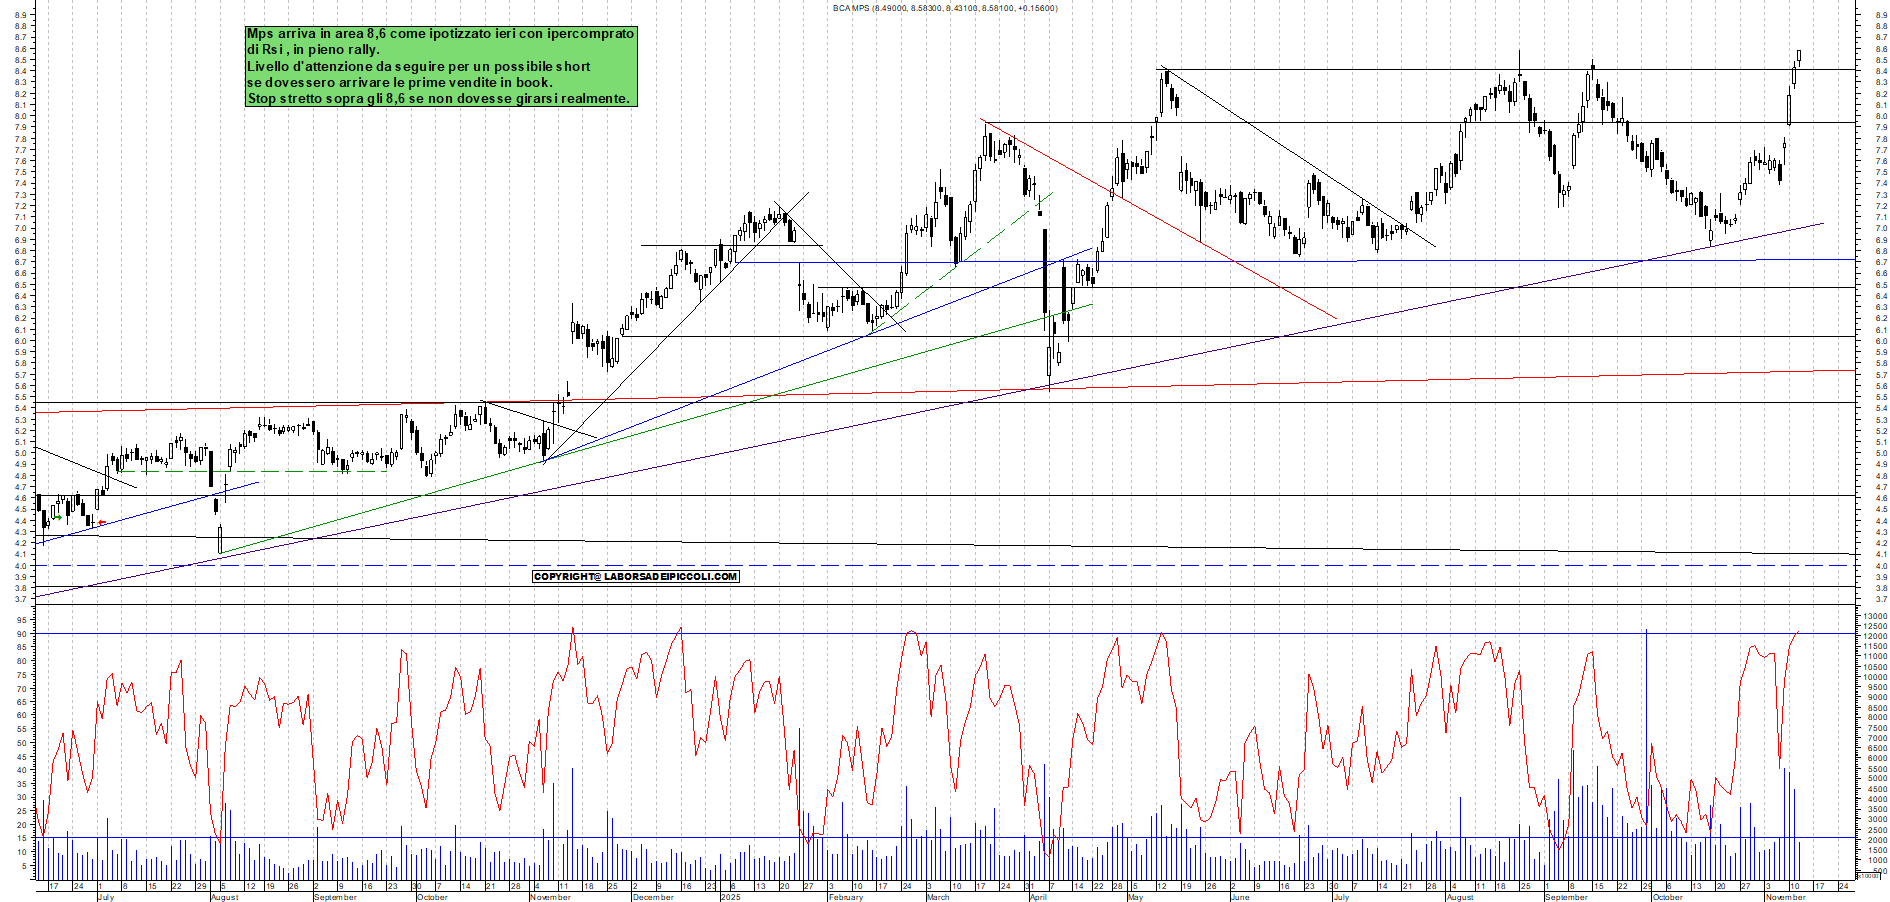The height and width of the screenshot is (902, 1890).
Task: Click the x10000 volume scale indicator
Action: pyautogui.click(x=1869, y=875)
